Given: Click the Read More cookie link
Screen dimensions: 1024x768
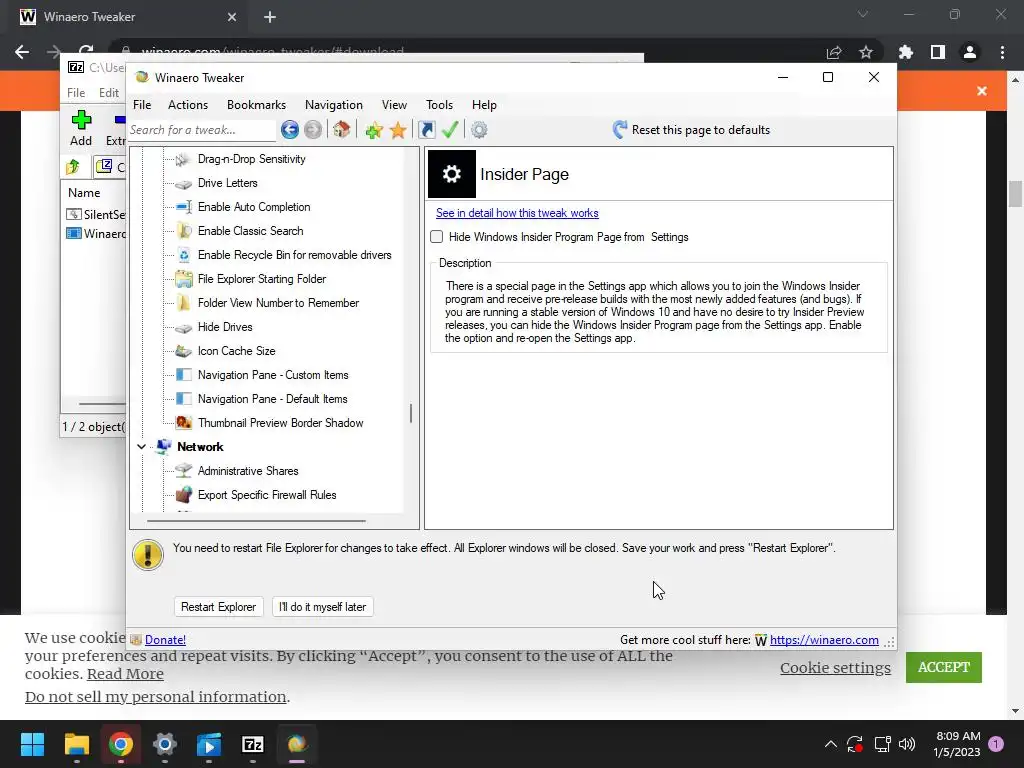Looking at the screenshot, I should tap(125, 674).
